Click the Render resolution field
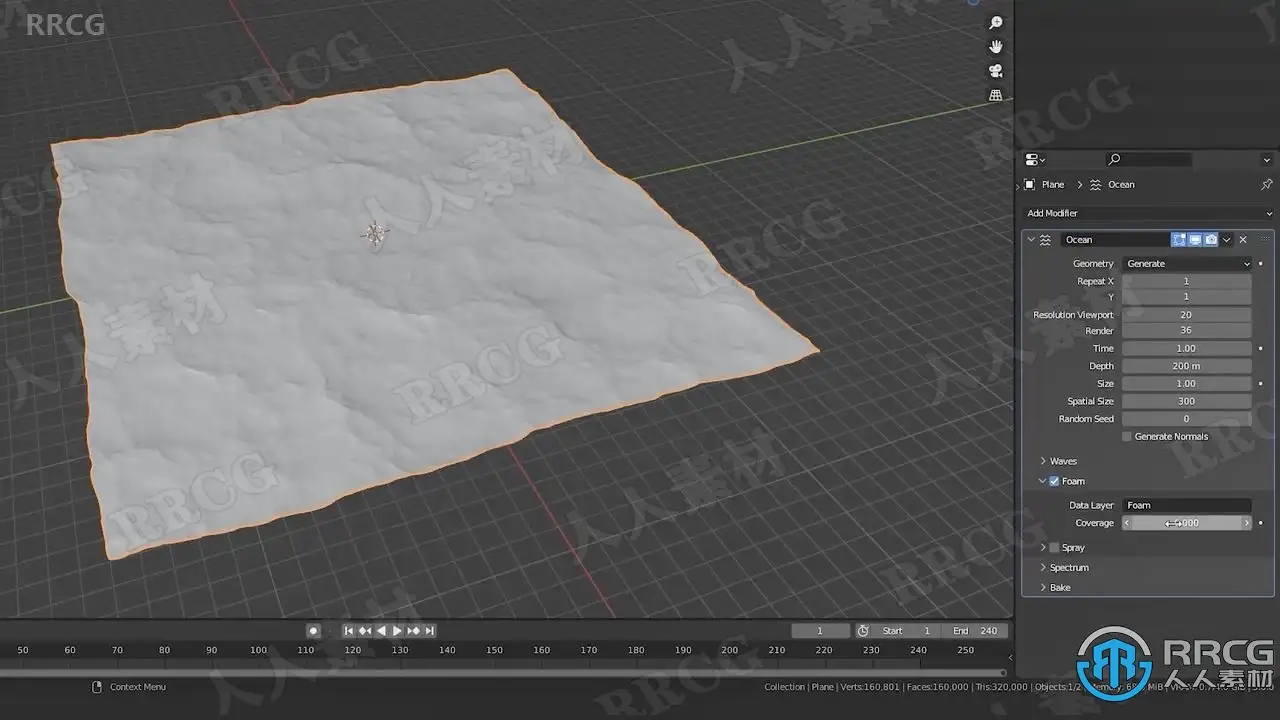Viewport: 1280px width, 720px height. [1187, 331]
